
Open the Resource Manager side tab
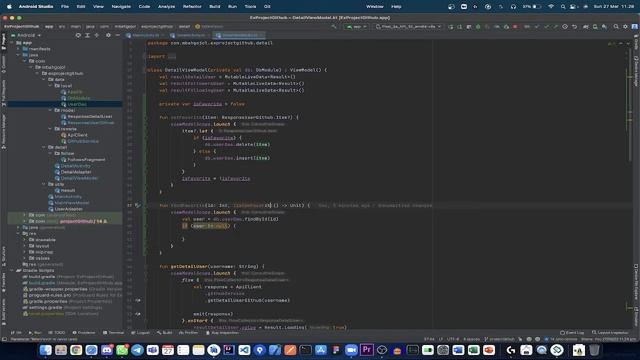(3, 131)
